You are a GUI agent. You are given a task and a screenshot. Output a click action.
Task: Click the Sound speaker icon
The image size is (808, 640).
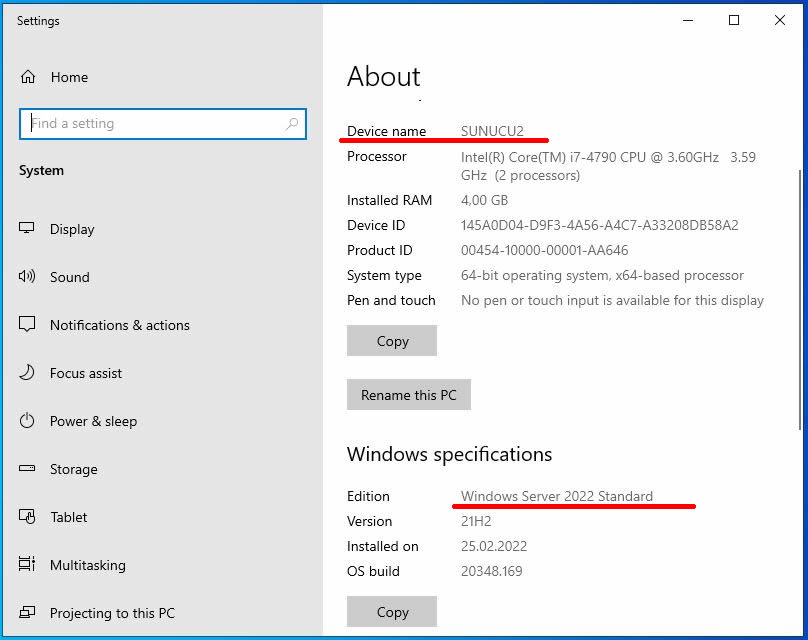click(x=27, y=276)
